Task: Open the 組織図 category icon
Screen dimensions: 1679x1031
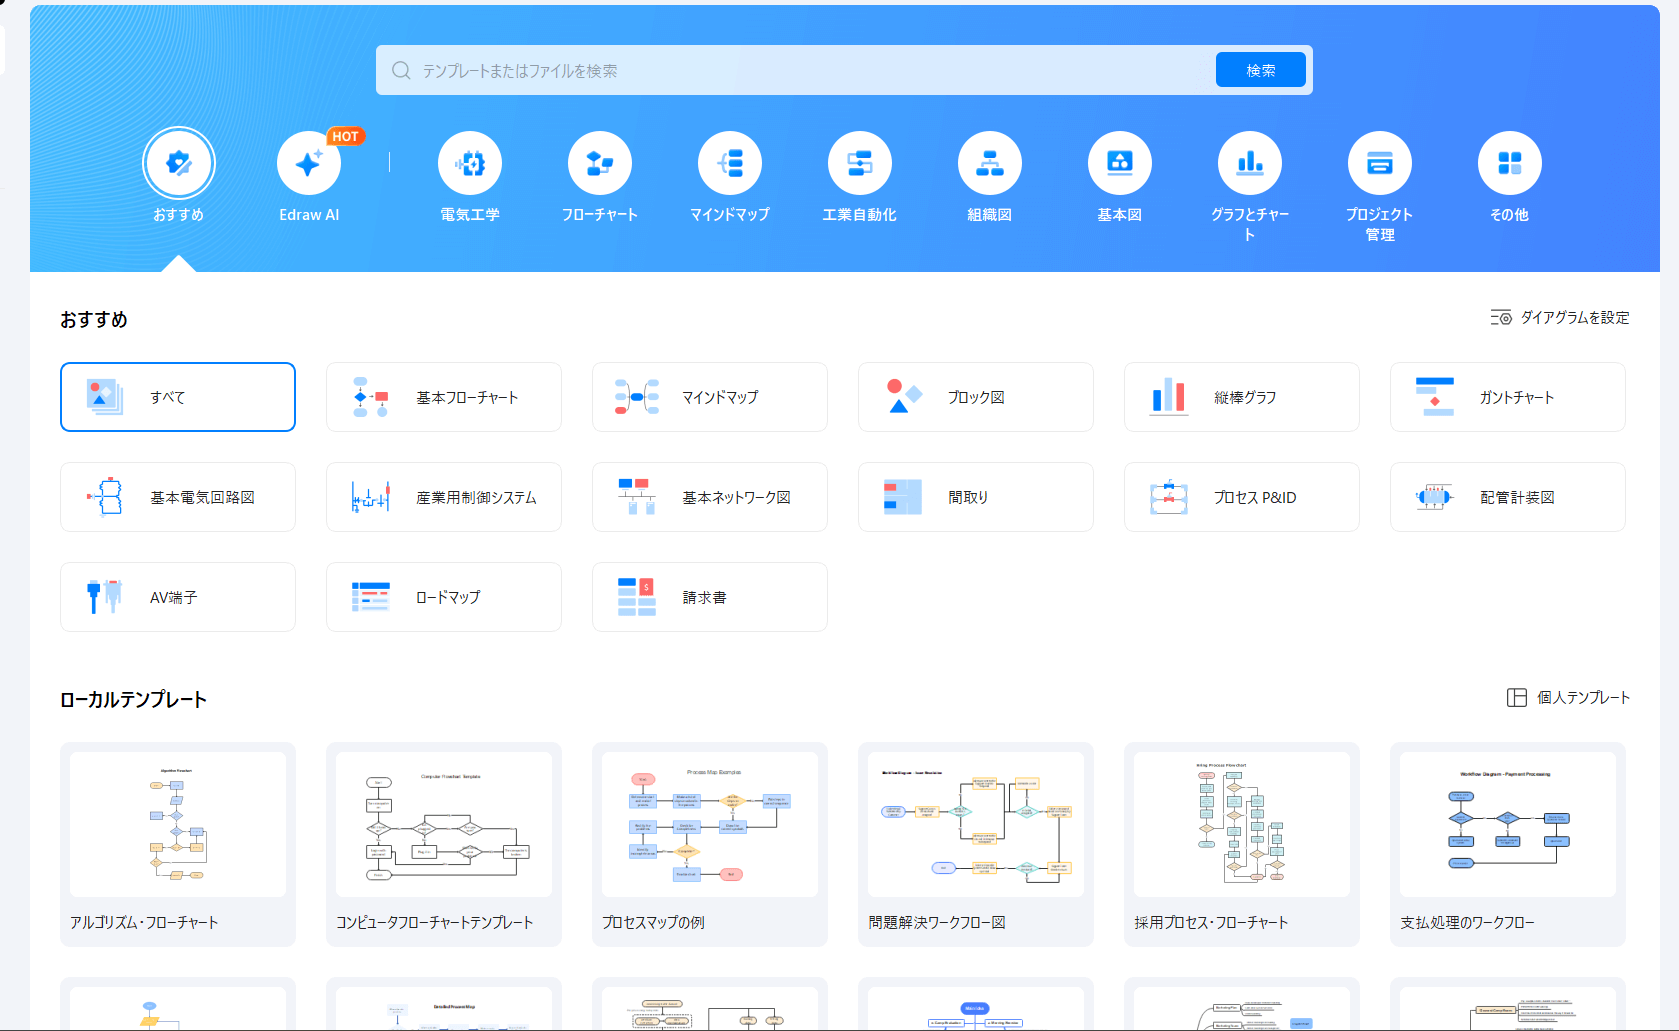Action: tap(990, 163)
